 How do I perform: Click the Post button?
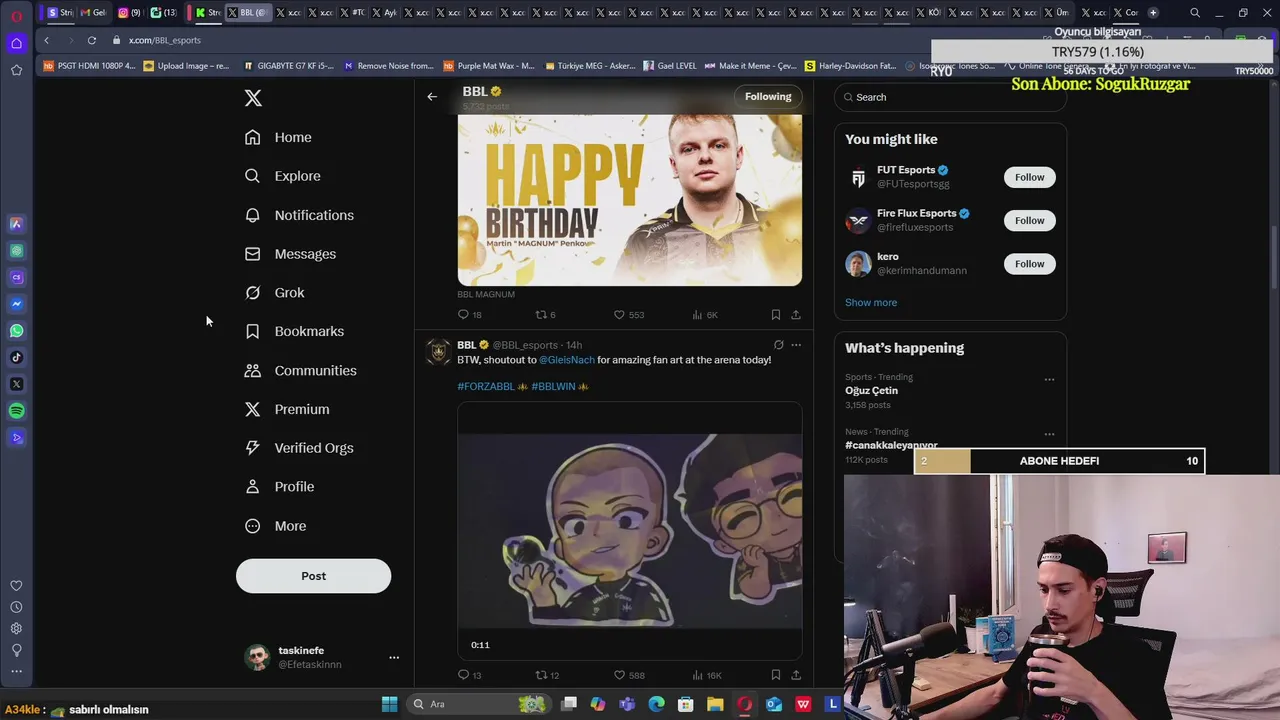click(x=313, y=576)
